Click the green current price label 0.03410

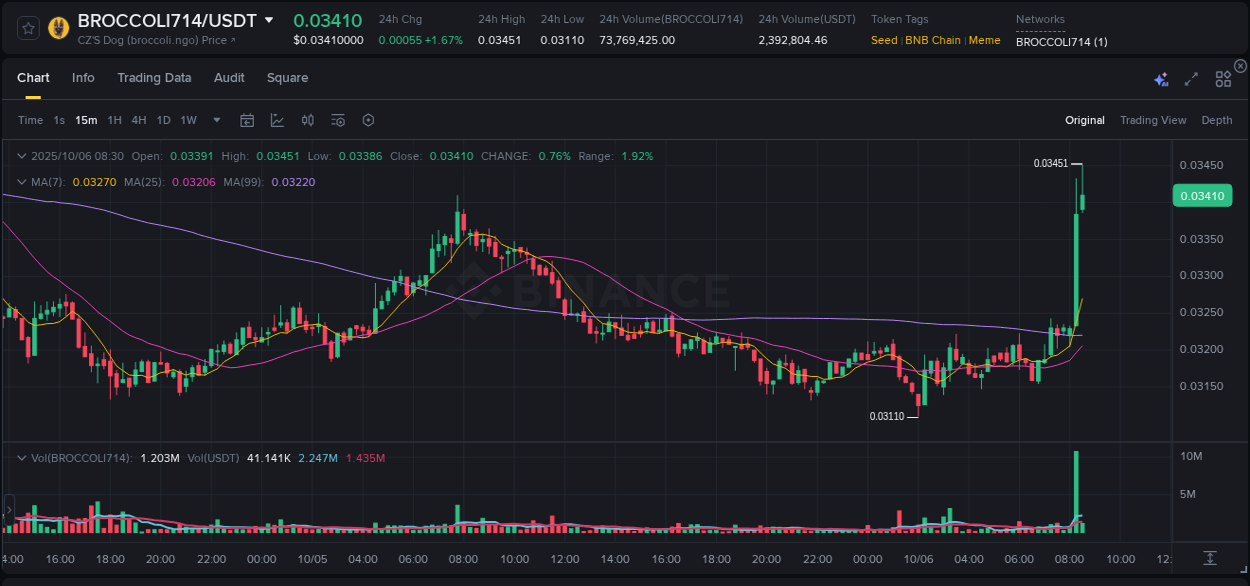pyautogui.click(x=1202, y=195)
